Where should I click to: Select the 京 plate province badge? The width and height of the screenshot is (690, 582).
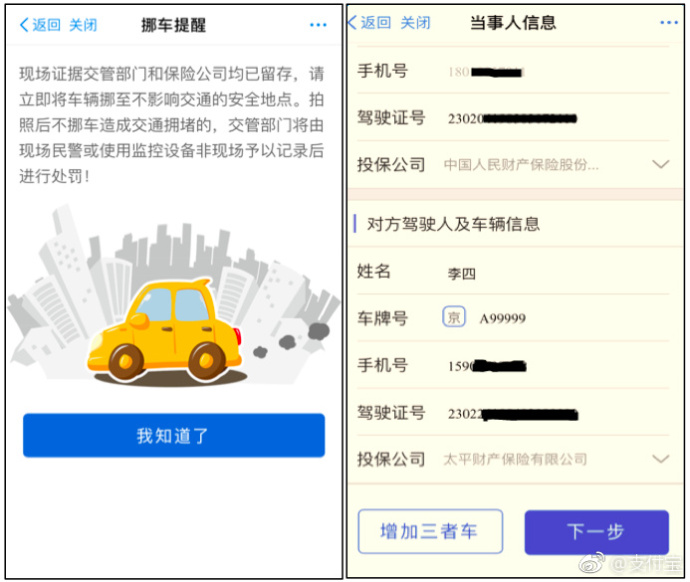(x=454, y=317)
